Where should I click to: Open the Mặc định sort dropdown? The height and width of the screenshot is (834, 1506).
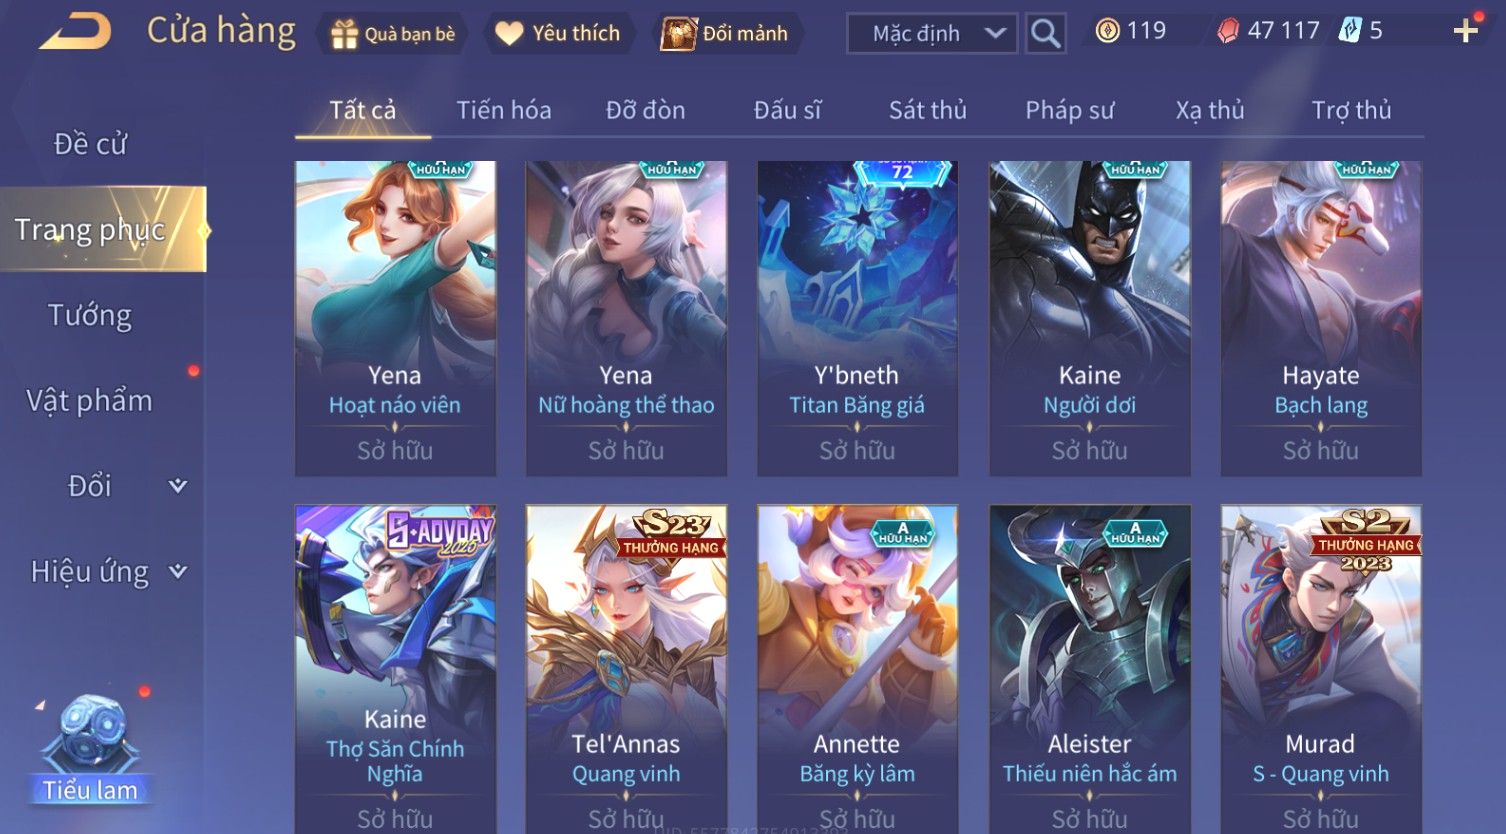(x=932, y=34)
